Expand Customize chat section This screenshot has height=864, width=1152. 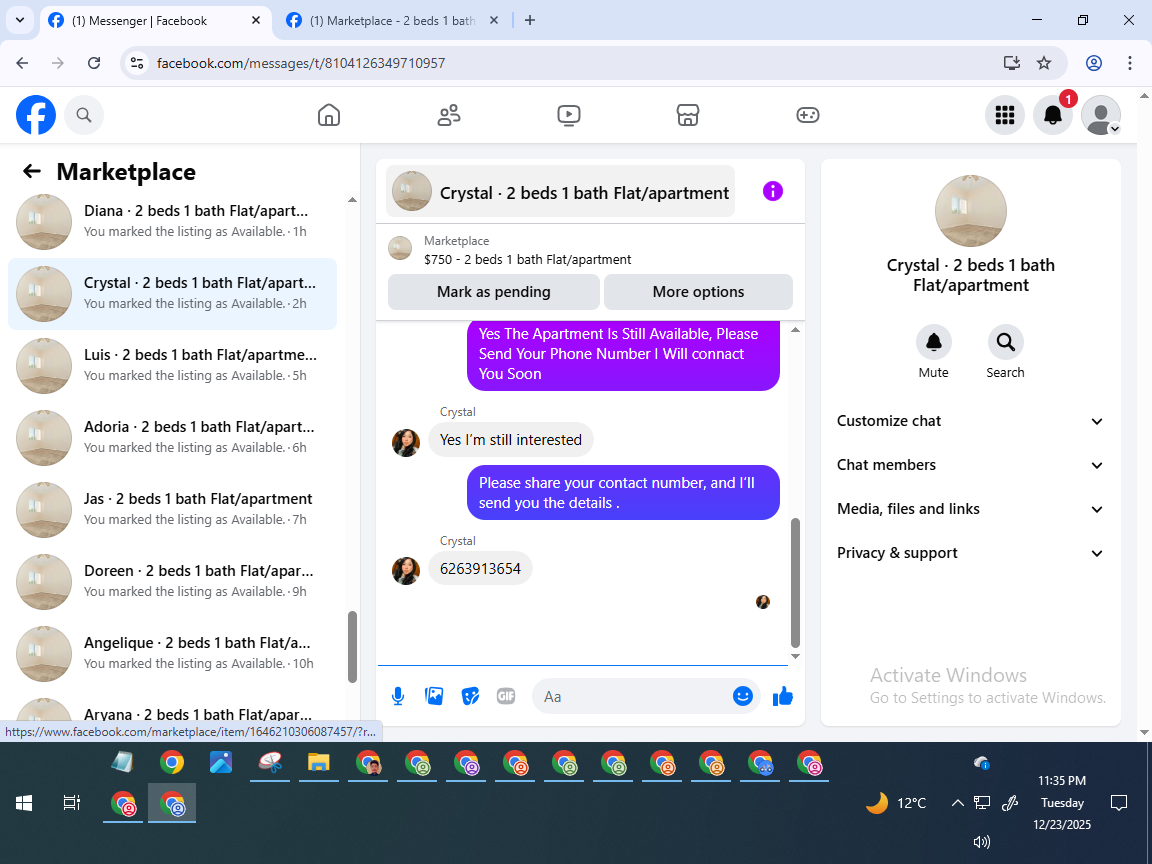(x=971, y=421)
